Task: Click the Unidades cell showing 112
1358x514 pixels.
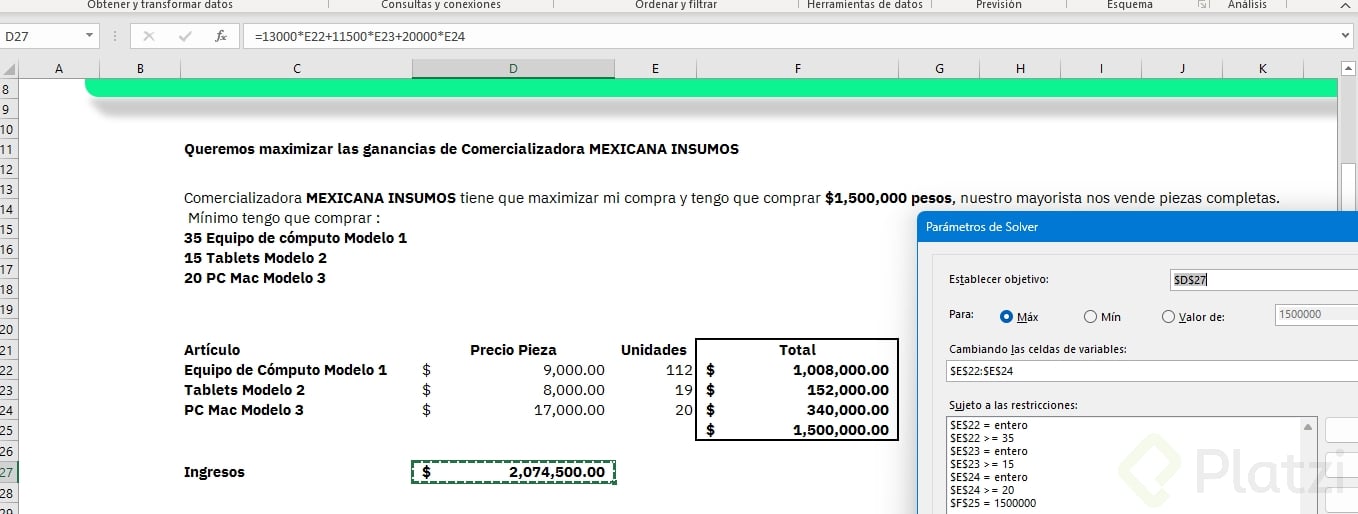Action: (x=655, y=370)
